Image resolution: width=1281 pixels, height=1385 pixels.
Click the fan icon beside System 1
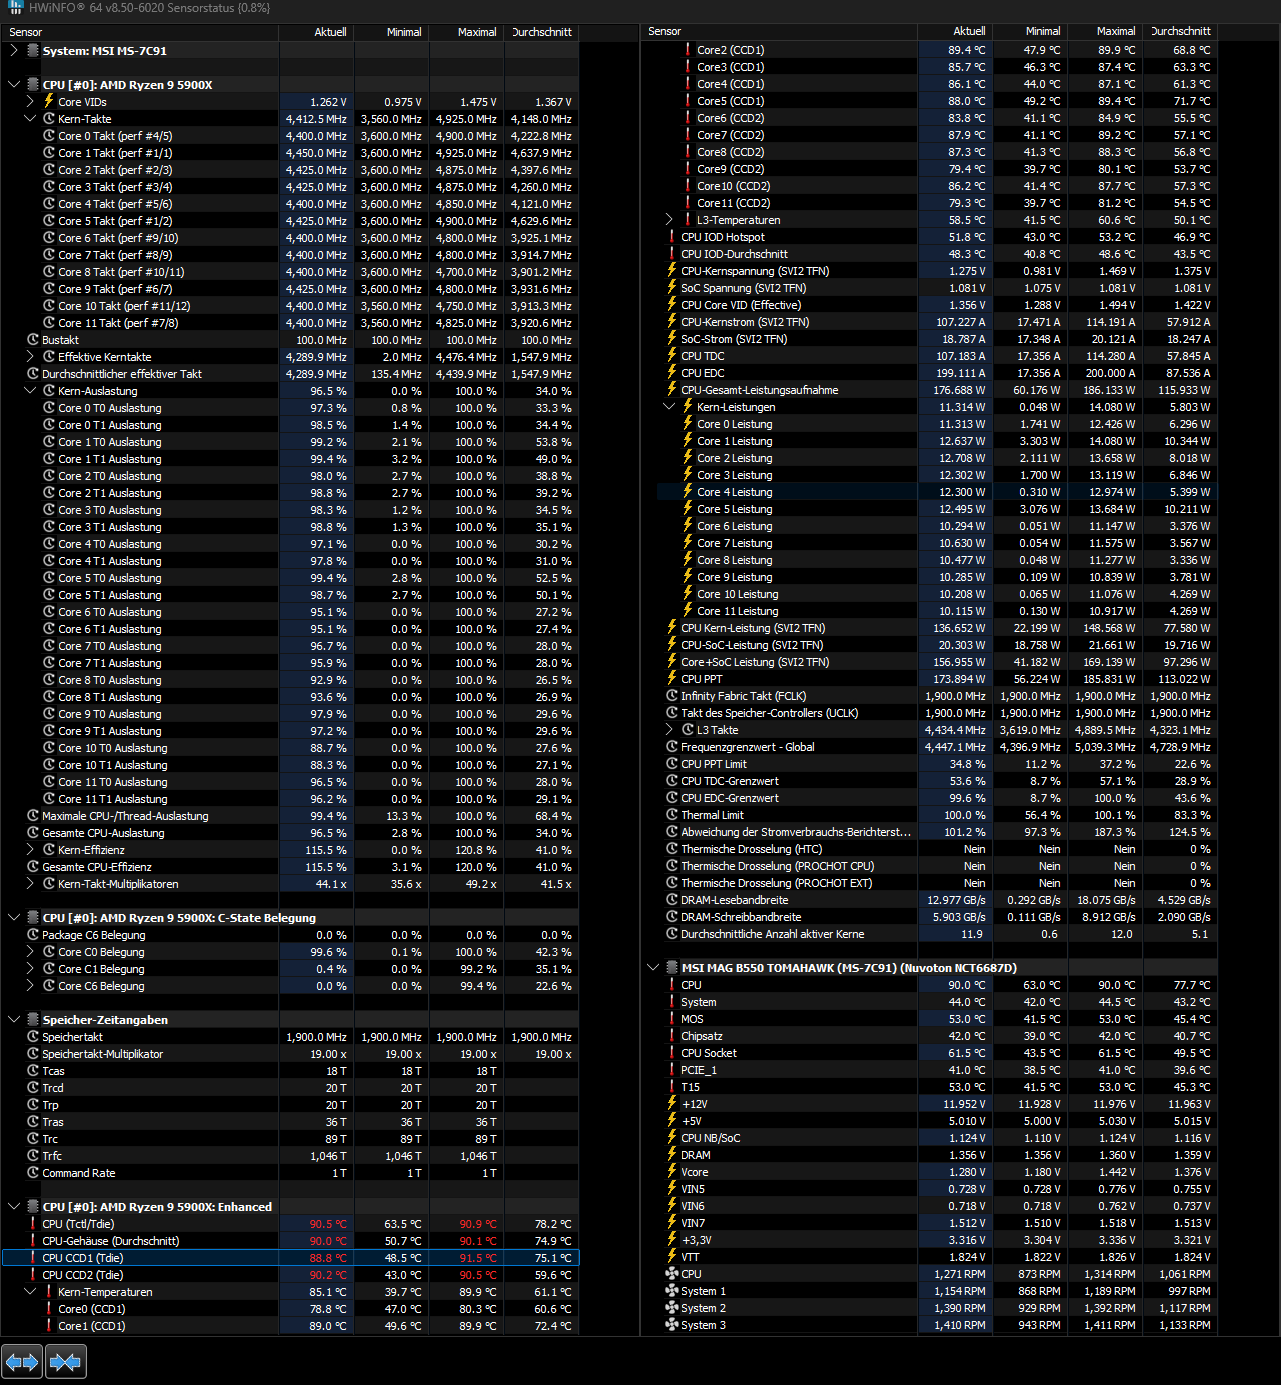click(672, 1291)
